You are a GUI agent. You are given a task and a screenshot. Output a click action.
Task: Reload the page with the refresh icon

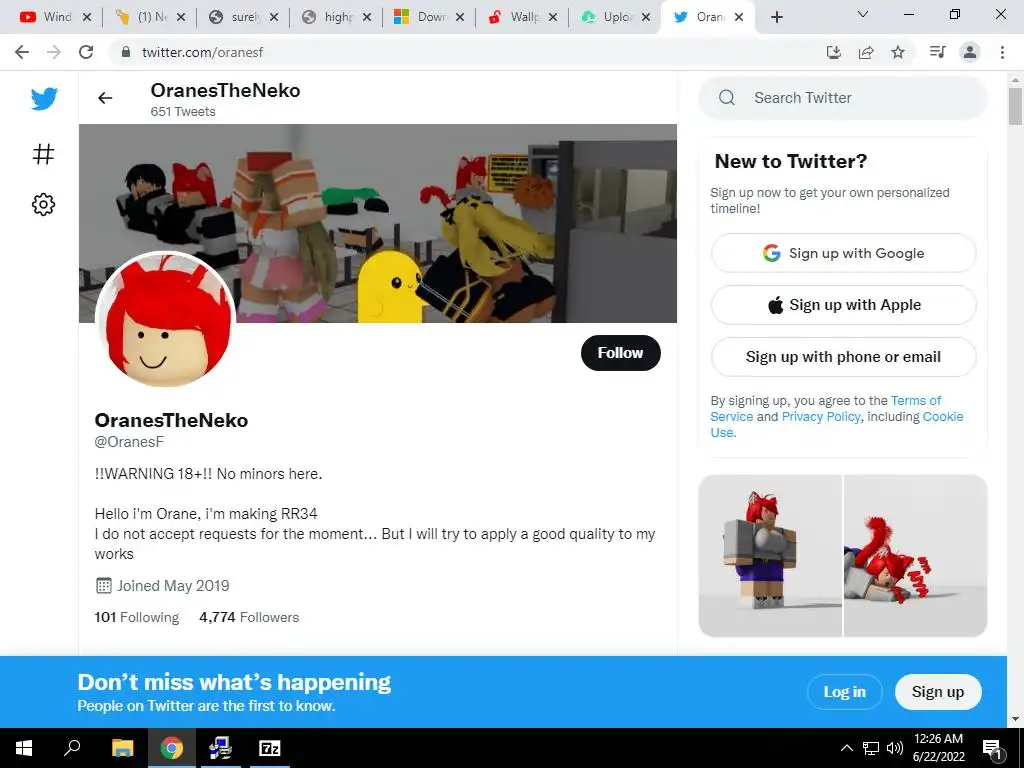click(x=86, y=52)
